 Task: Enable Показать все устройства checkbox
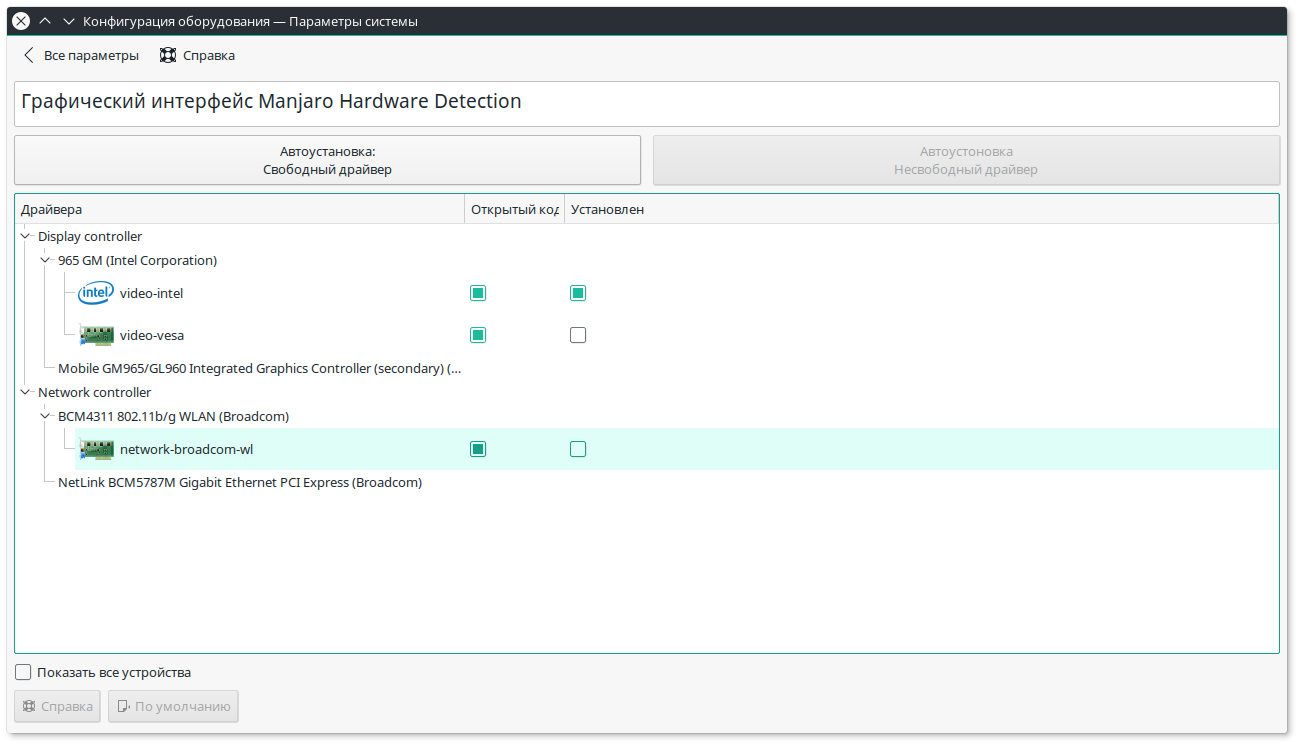(x=24, y=672)
